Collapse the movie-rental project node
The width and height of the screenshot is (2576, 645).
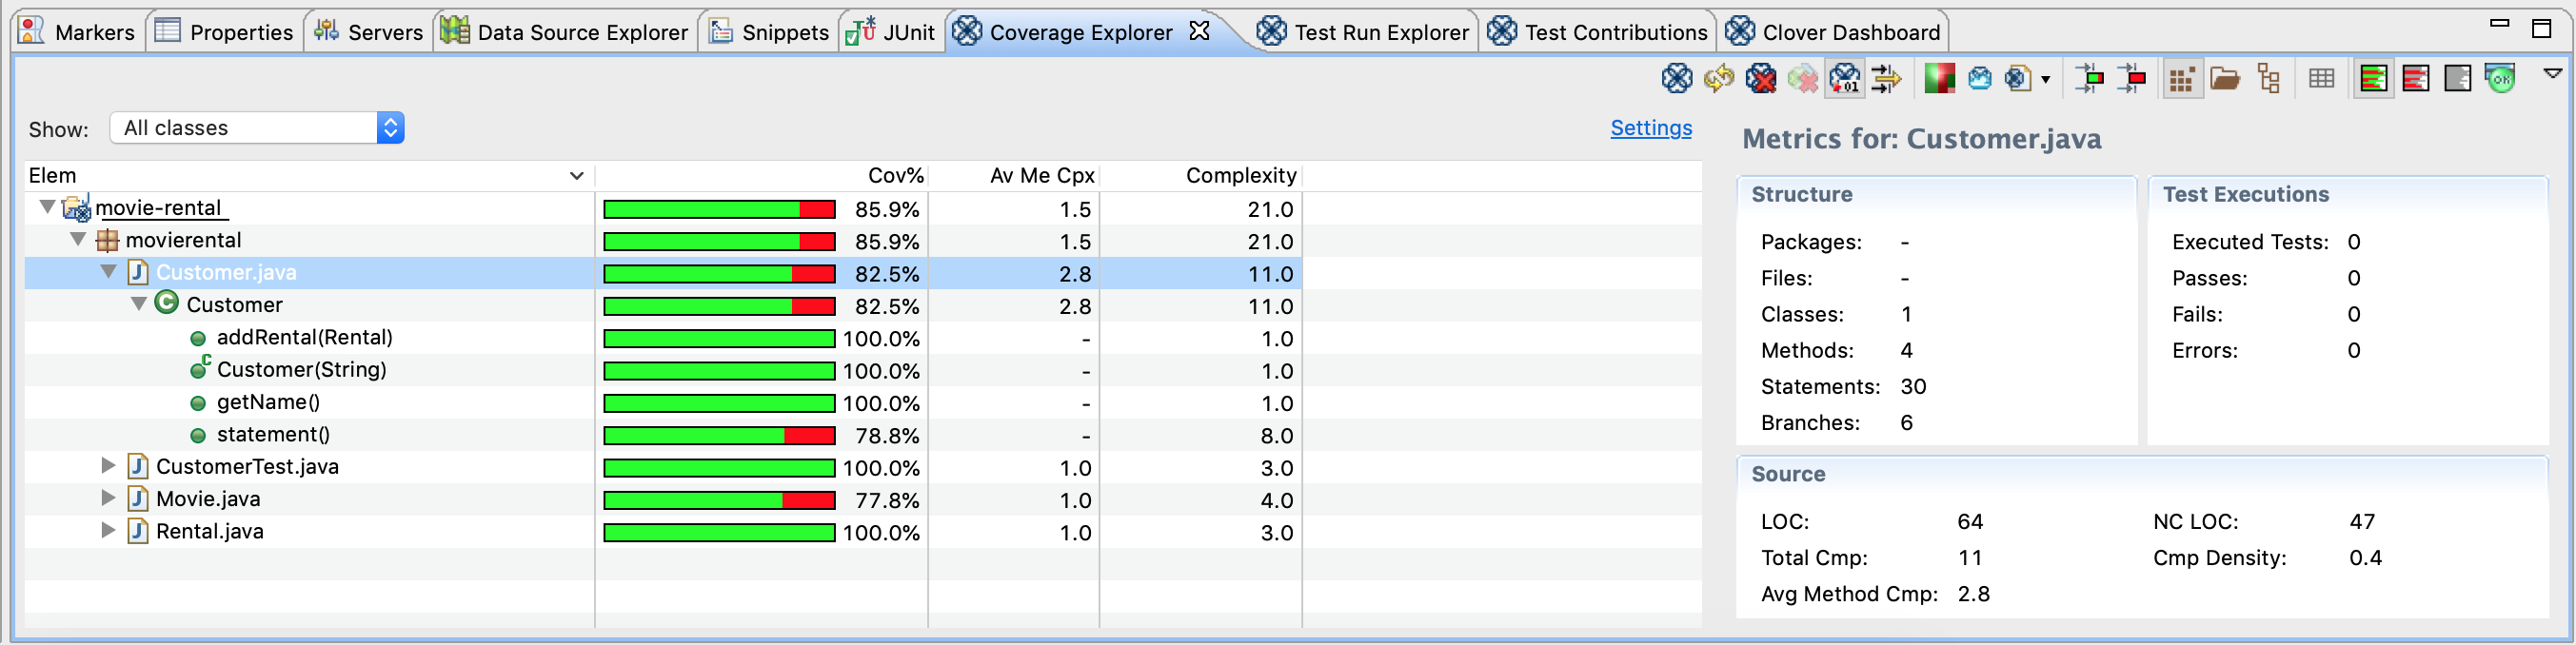47,207
